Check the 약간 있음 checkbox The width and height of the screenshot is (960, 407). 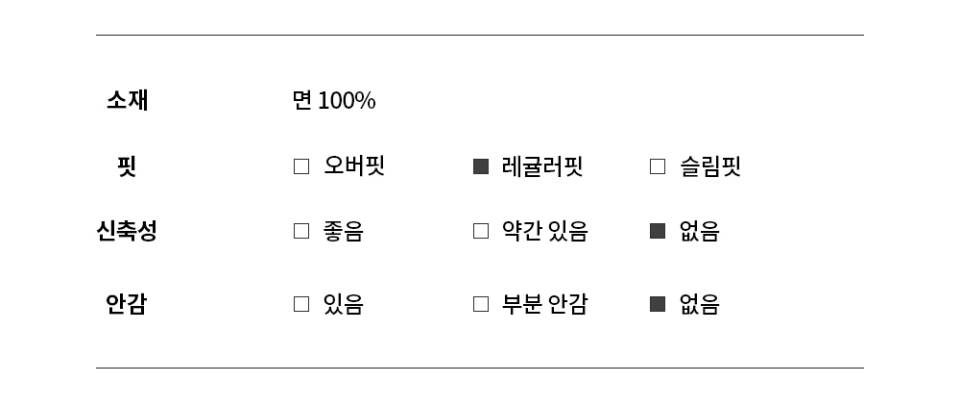[x=481, y=232]
